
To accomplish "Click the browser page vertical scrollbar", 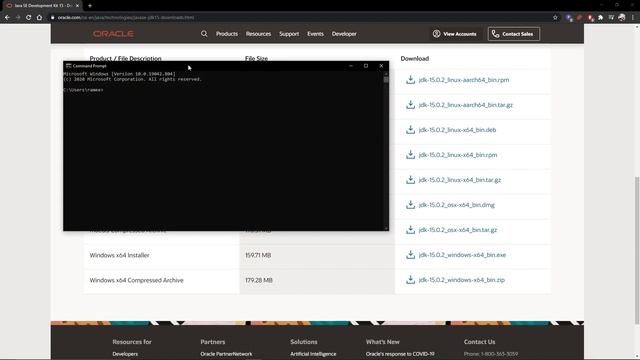I will click(x=637, y=250).
